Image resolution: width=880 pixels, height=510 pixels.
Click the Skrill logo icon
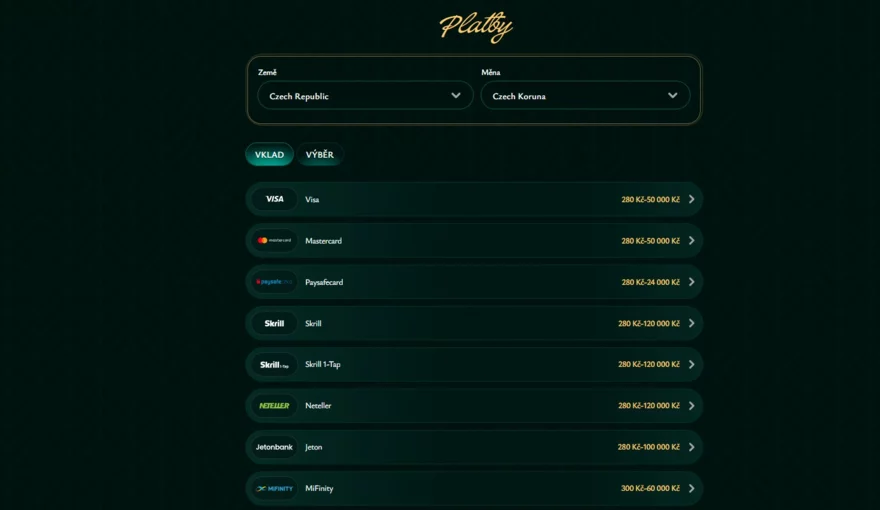click(x=274, y=324)
